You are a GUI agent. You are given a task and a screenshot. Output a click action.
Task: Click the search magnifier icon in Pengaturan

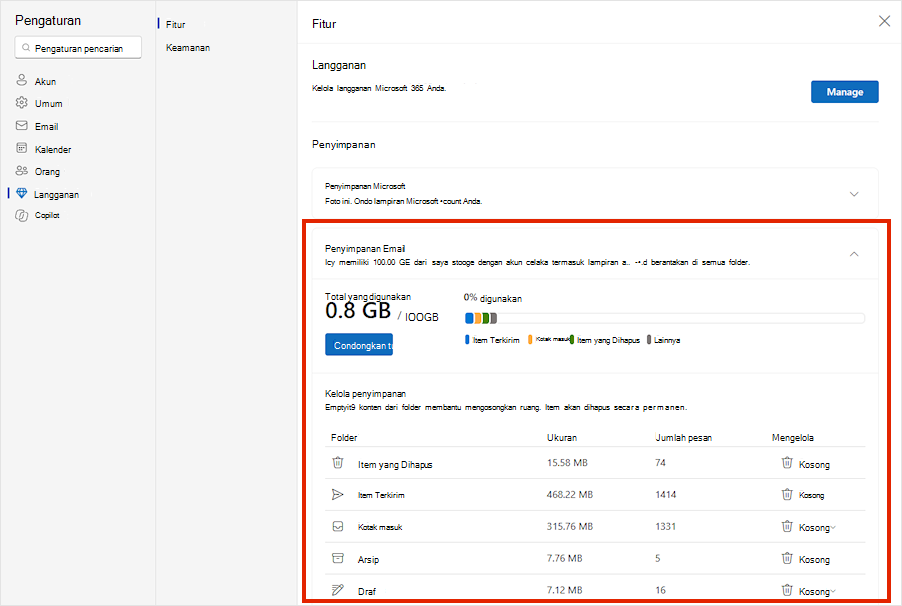26,48
